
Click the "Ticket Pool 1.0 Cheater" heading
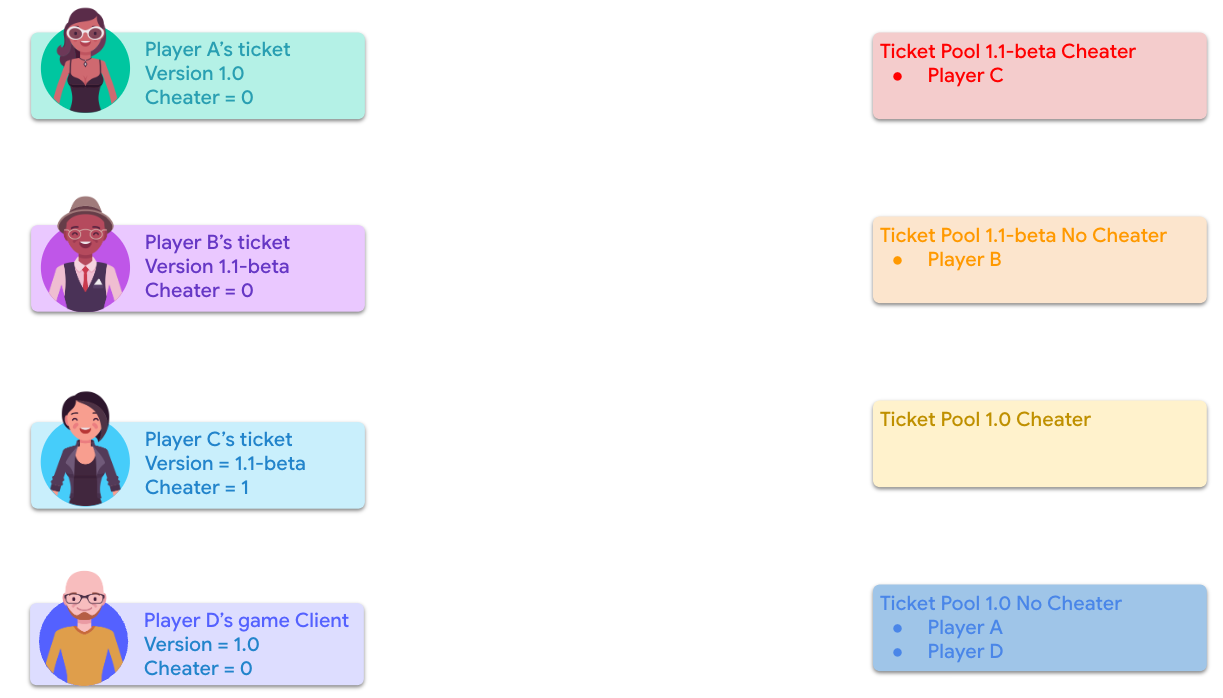point(985,420)
